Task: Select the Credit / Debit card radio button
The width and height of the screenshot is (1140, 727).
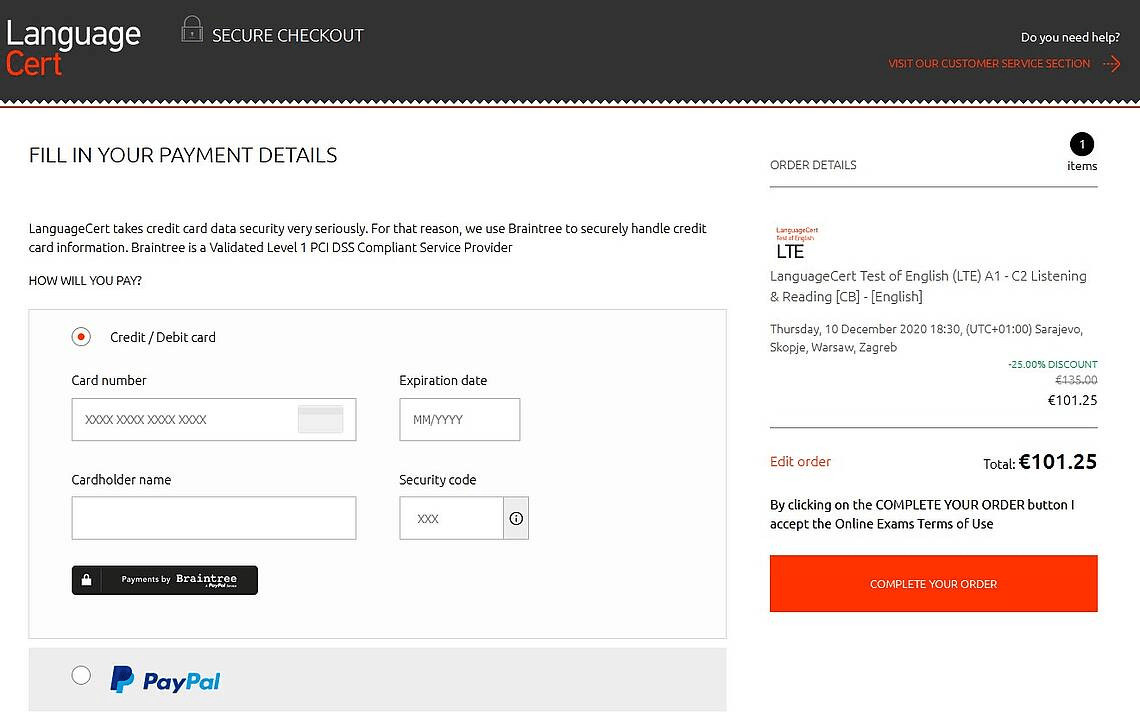Action: click(81, 337)
